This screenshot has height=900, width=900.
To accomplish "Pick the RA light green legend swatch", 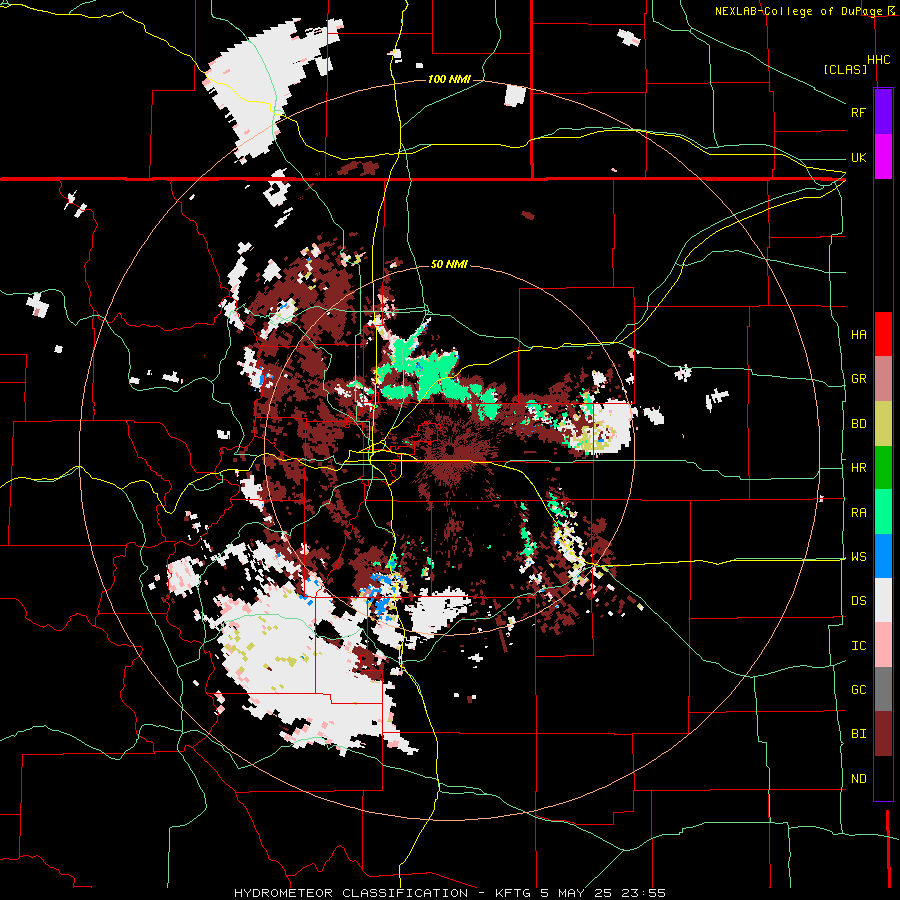I will (x=883, y=511).
